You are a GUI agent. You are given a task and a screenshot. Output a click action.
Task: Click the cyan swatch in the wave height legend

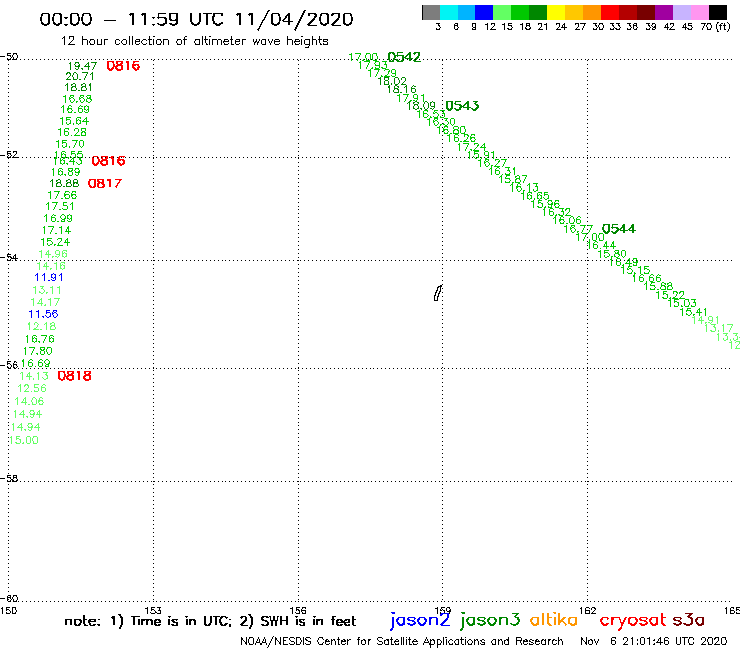click(449, 12)
